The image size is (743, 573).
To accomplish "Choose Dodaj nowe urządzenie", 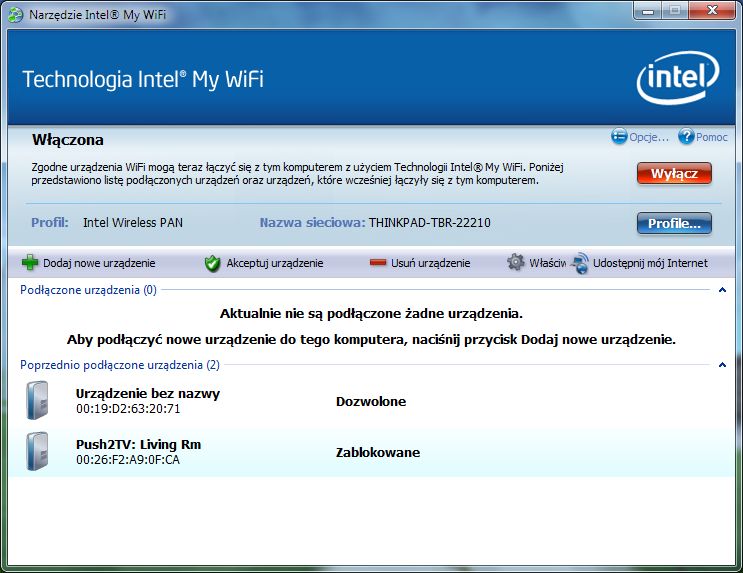I will pos(99,263).
